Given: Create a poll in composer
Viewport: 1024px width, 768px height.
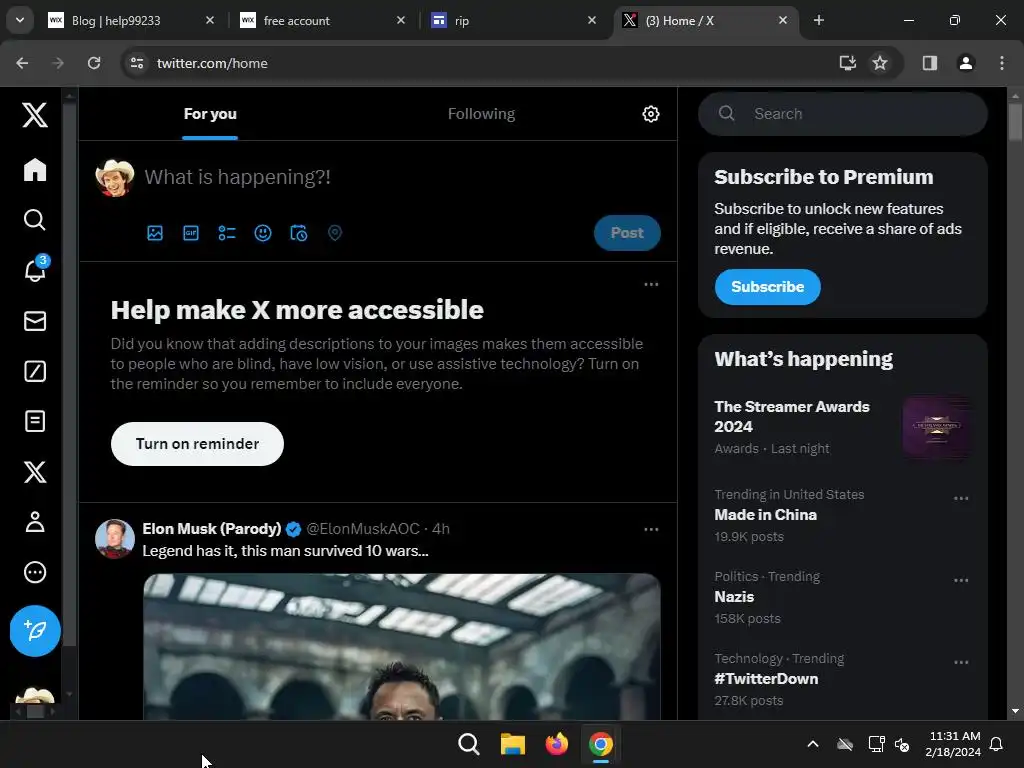Looking at the screenshot, I should pos(227,233).
